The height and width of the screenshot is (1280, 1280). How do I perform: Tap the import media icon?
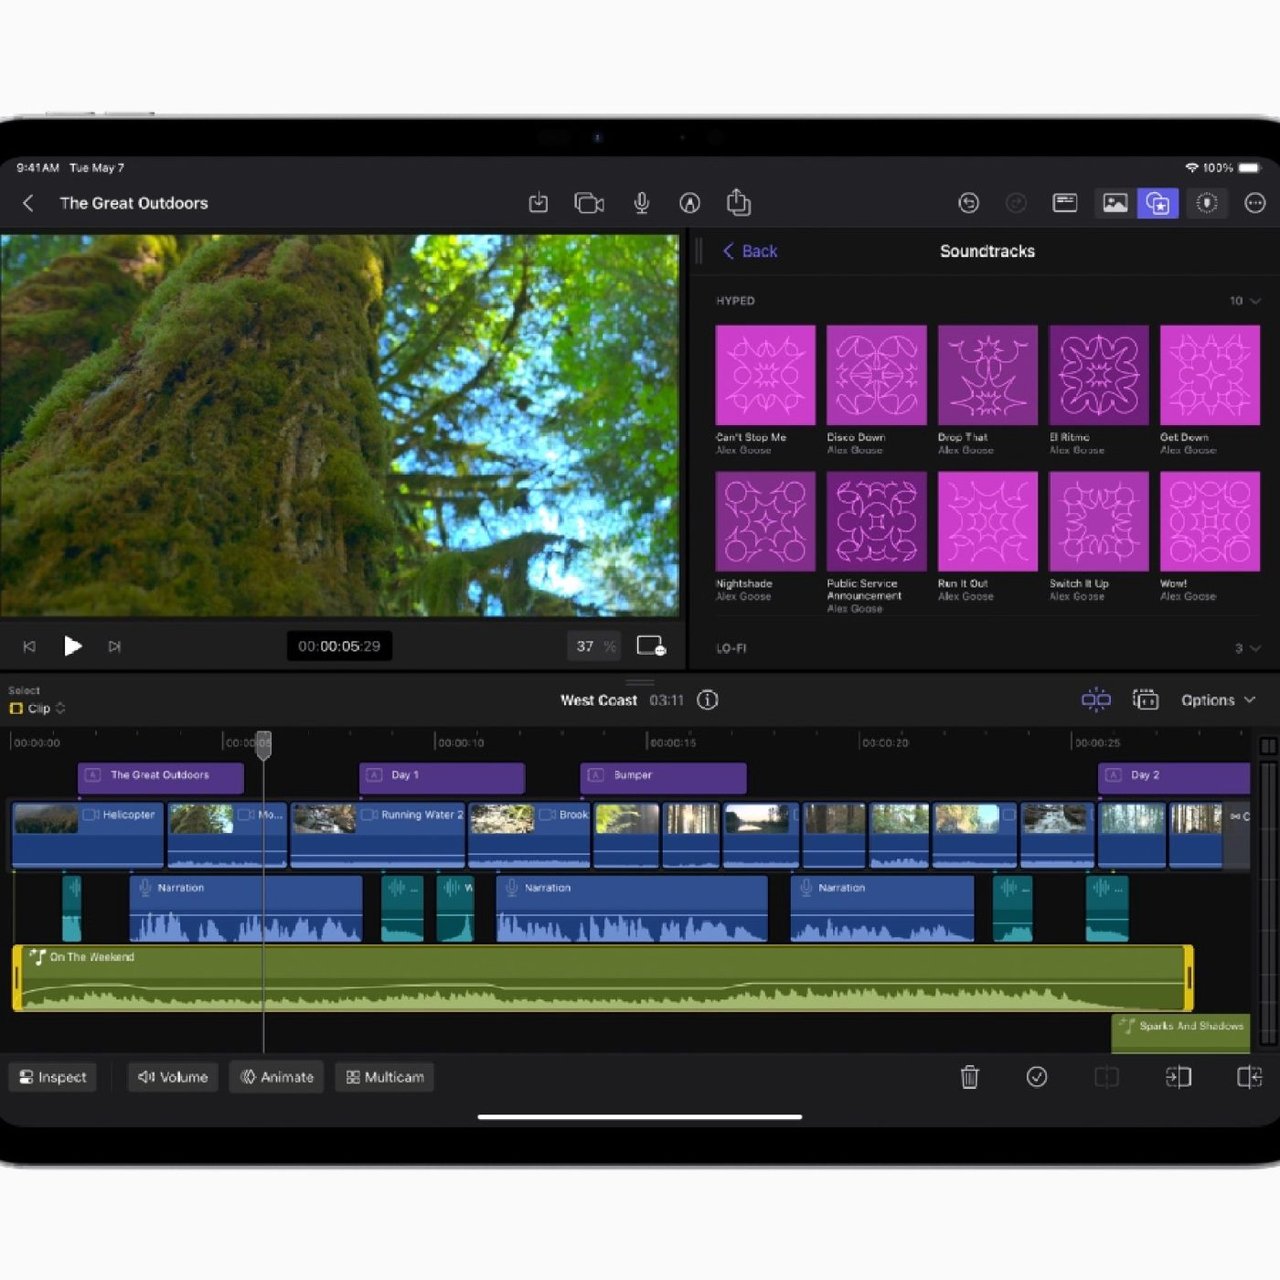pos(538,203)
